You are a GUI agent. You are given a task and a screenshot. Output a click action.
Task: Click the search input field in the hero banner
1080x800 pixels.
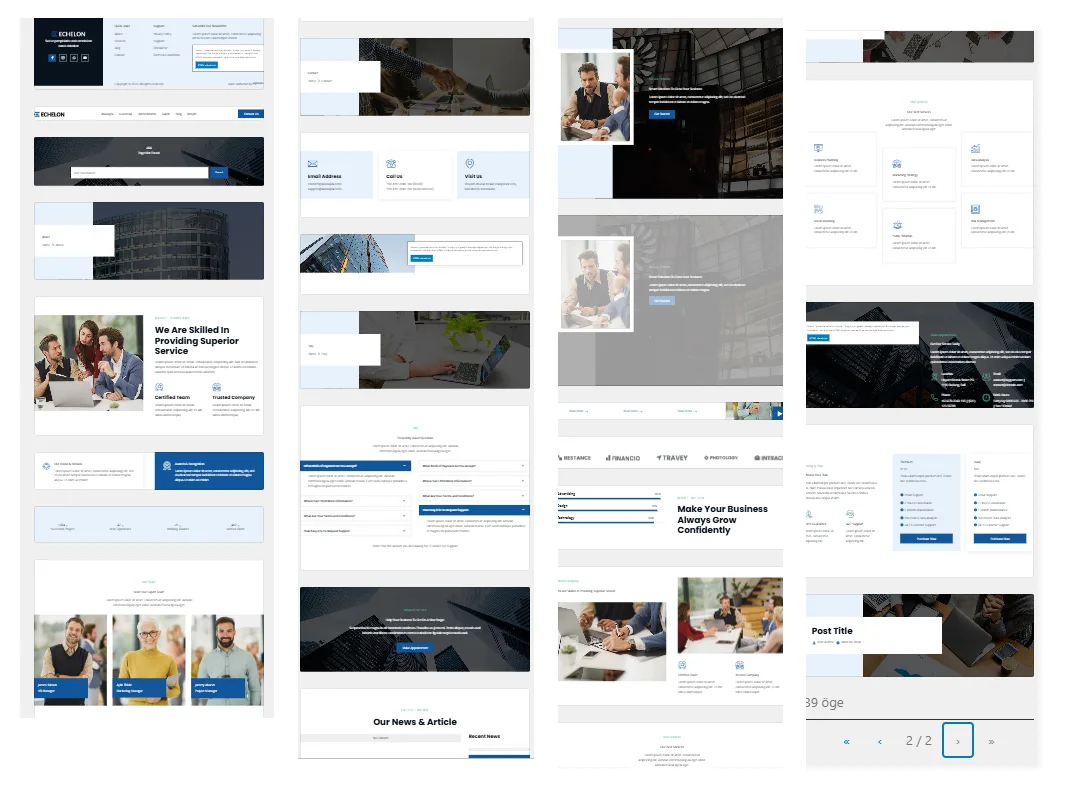pyautogui.click(x=139, y=172)
